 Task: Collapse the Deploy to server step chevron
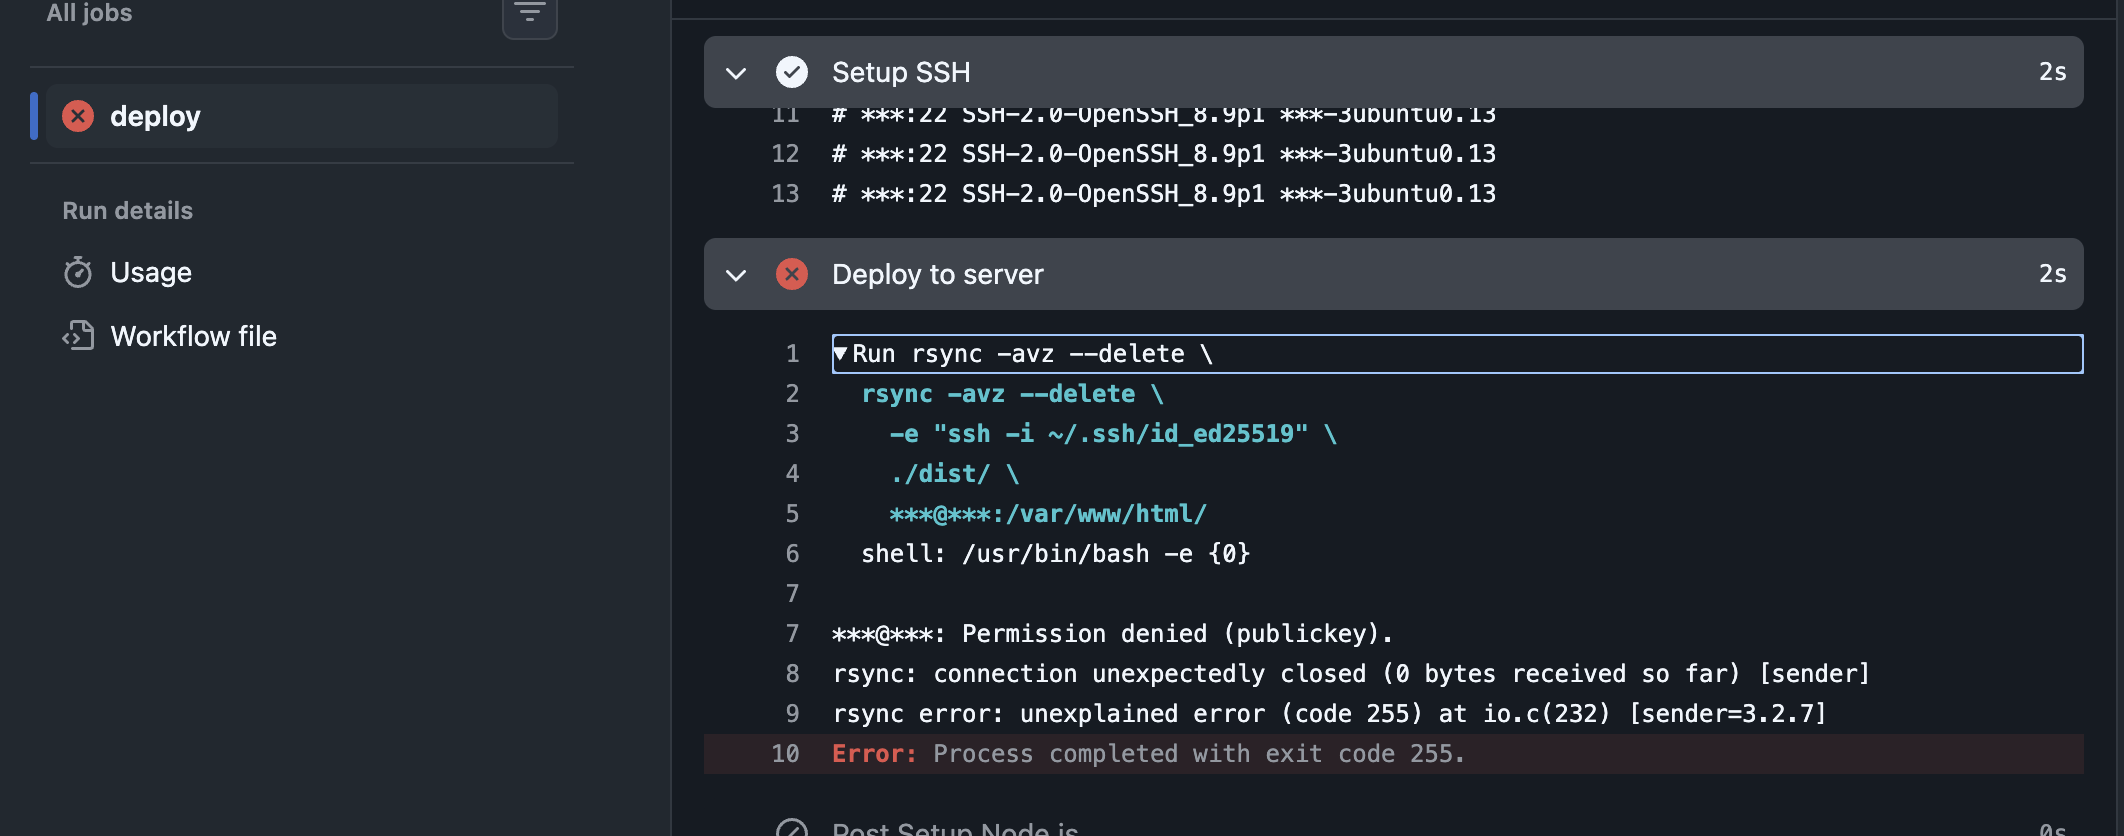[736, 275]
